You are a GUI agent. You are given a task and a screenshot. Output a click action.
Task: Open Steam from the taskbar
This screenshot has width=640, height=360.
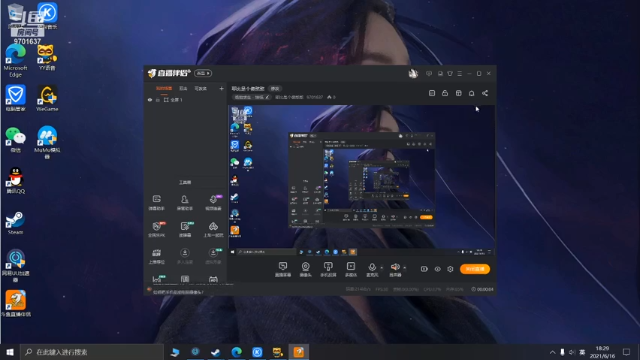click(216, 352)
